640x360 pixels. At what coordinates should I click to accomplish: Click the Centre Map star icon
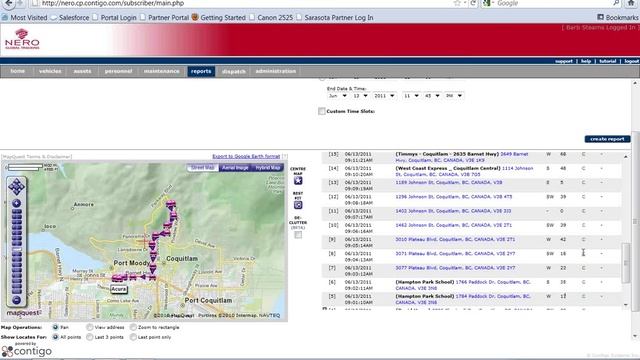tap(298, 180)
